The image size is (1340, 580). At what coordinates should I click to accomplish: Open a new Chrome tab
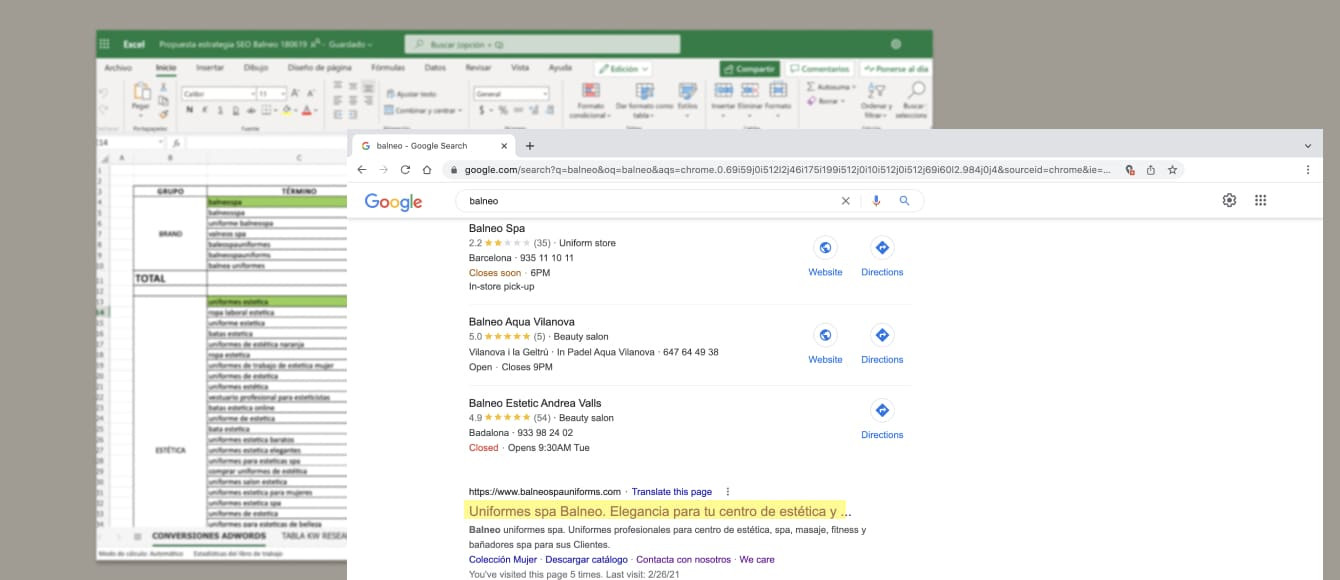tap(530, 146)
